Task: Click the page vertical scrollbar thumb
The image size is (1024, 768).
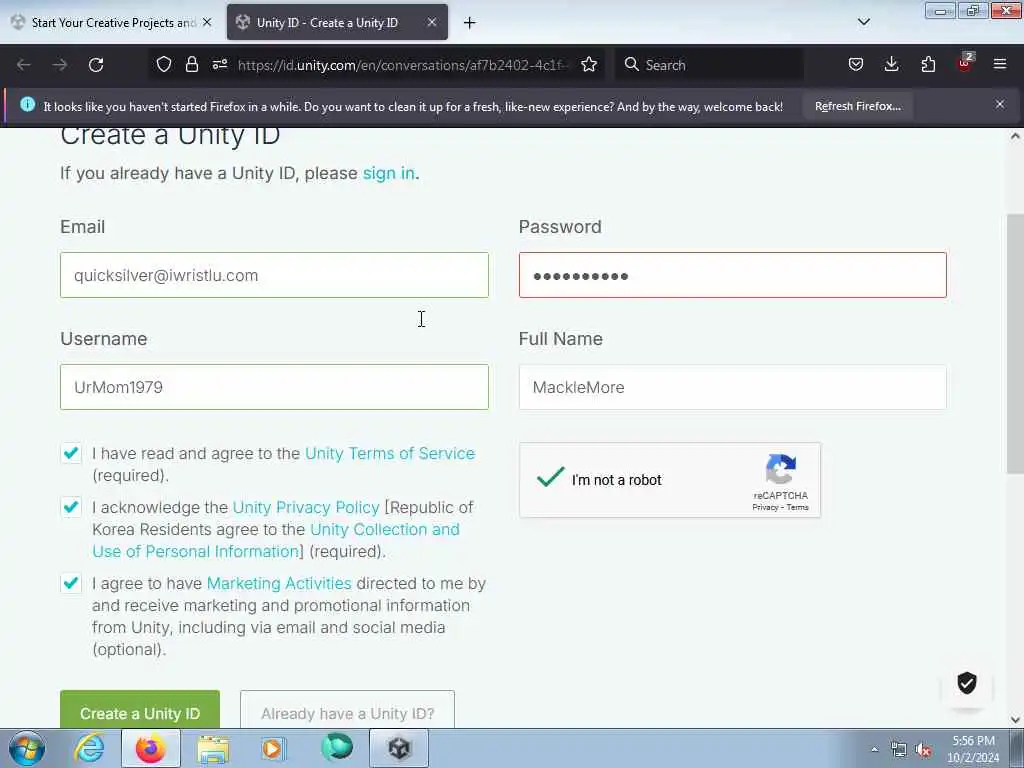Action: (x=1015, y=344)
